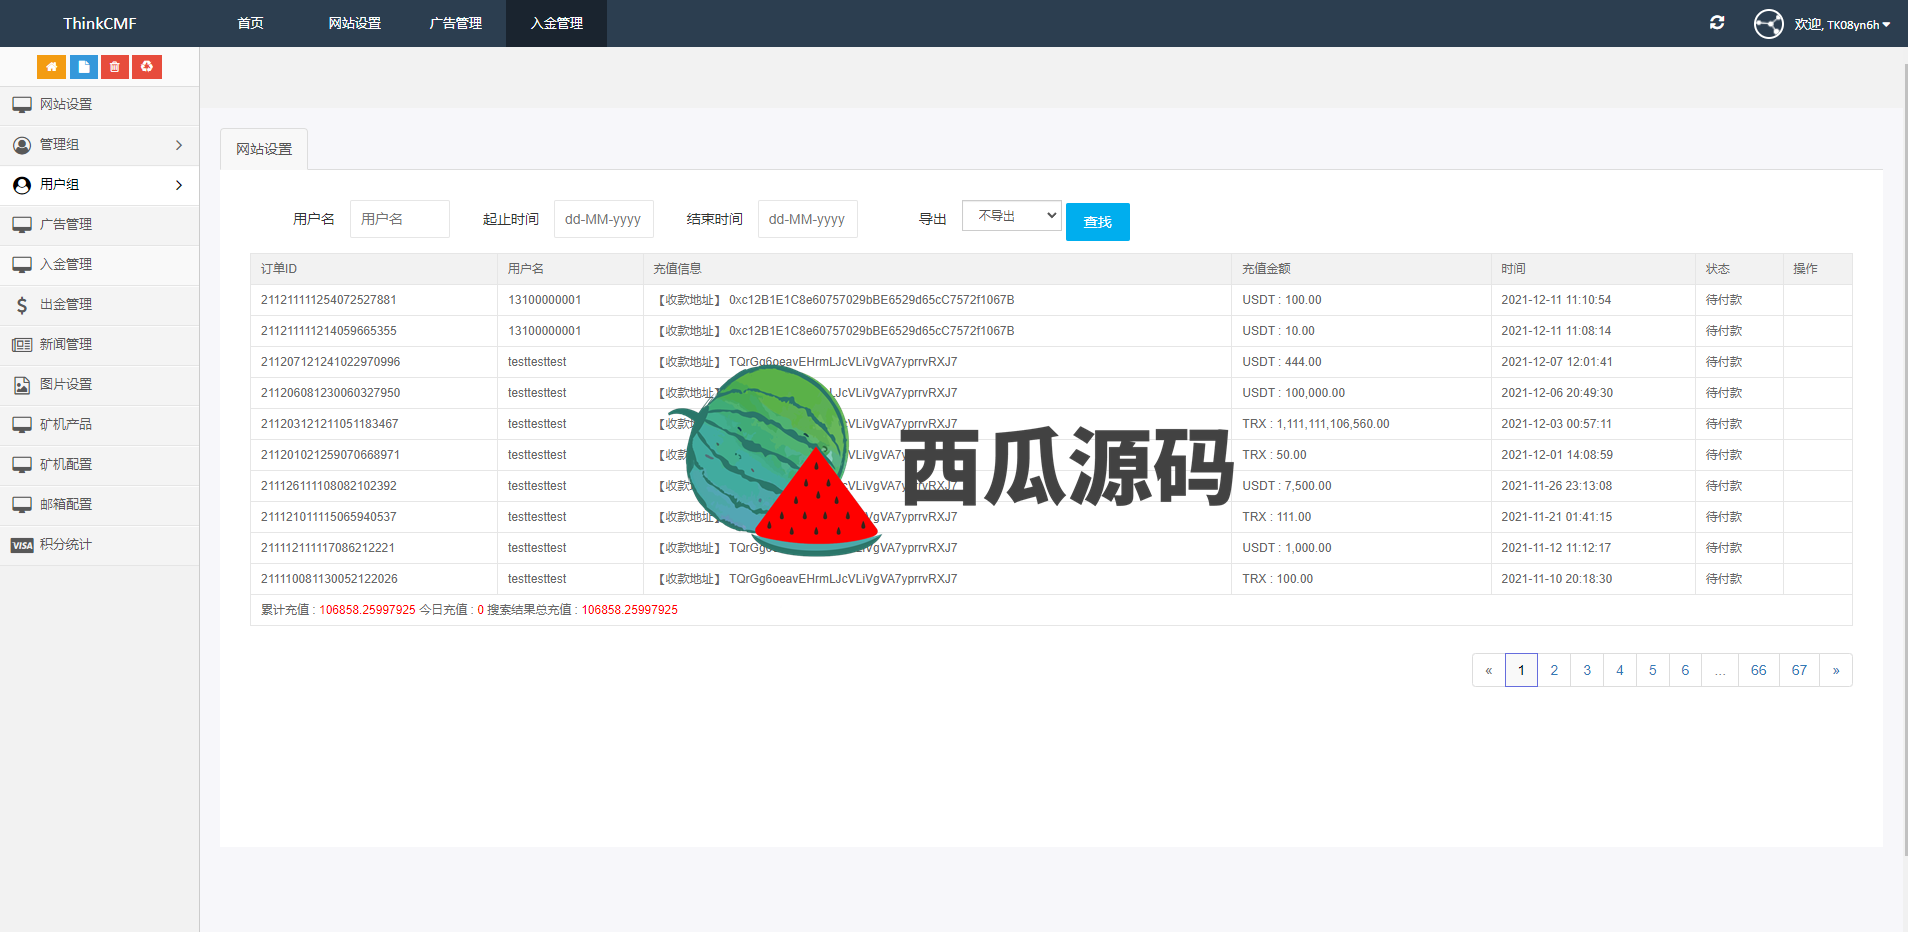The height and width of the screenshot is (932, 1908).
Task: Click the previous page « arrow
Action: point(1489,670)
